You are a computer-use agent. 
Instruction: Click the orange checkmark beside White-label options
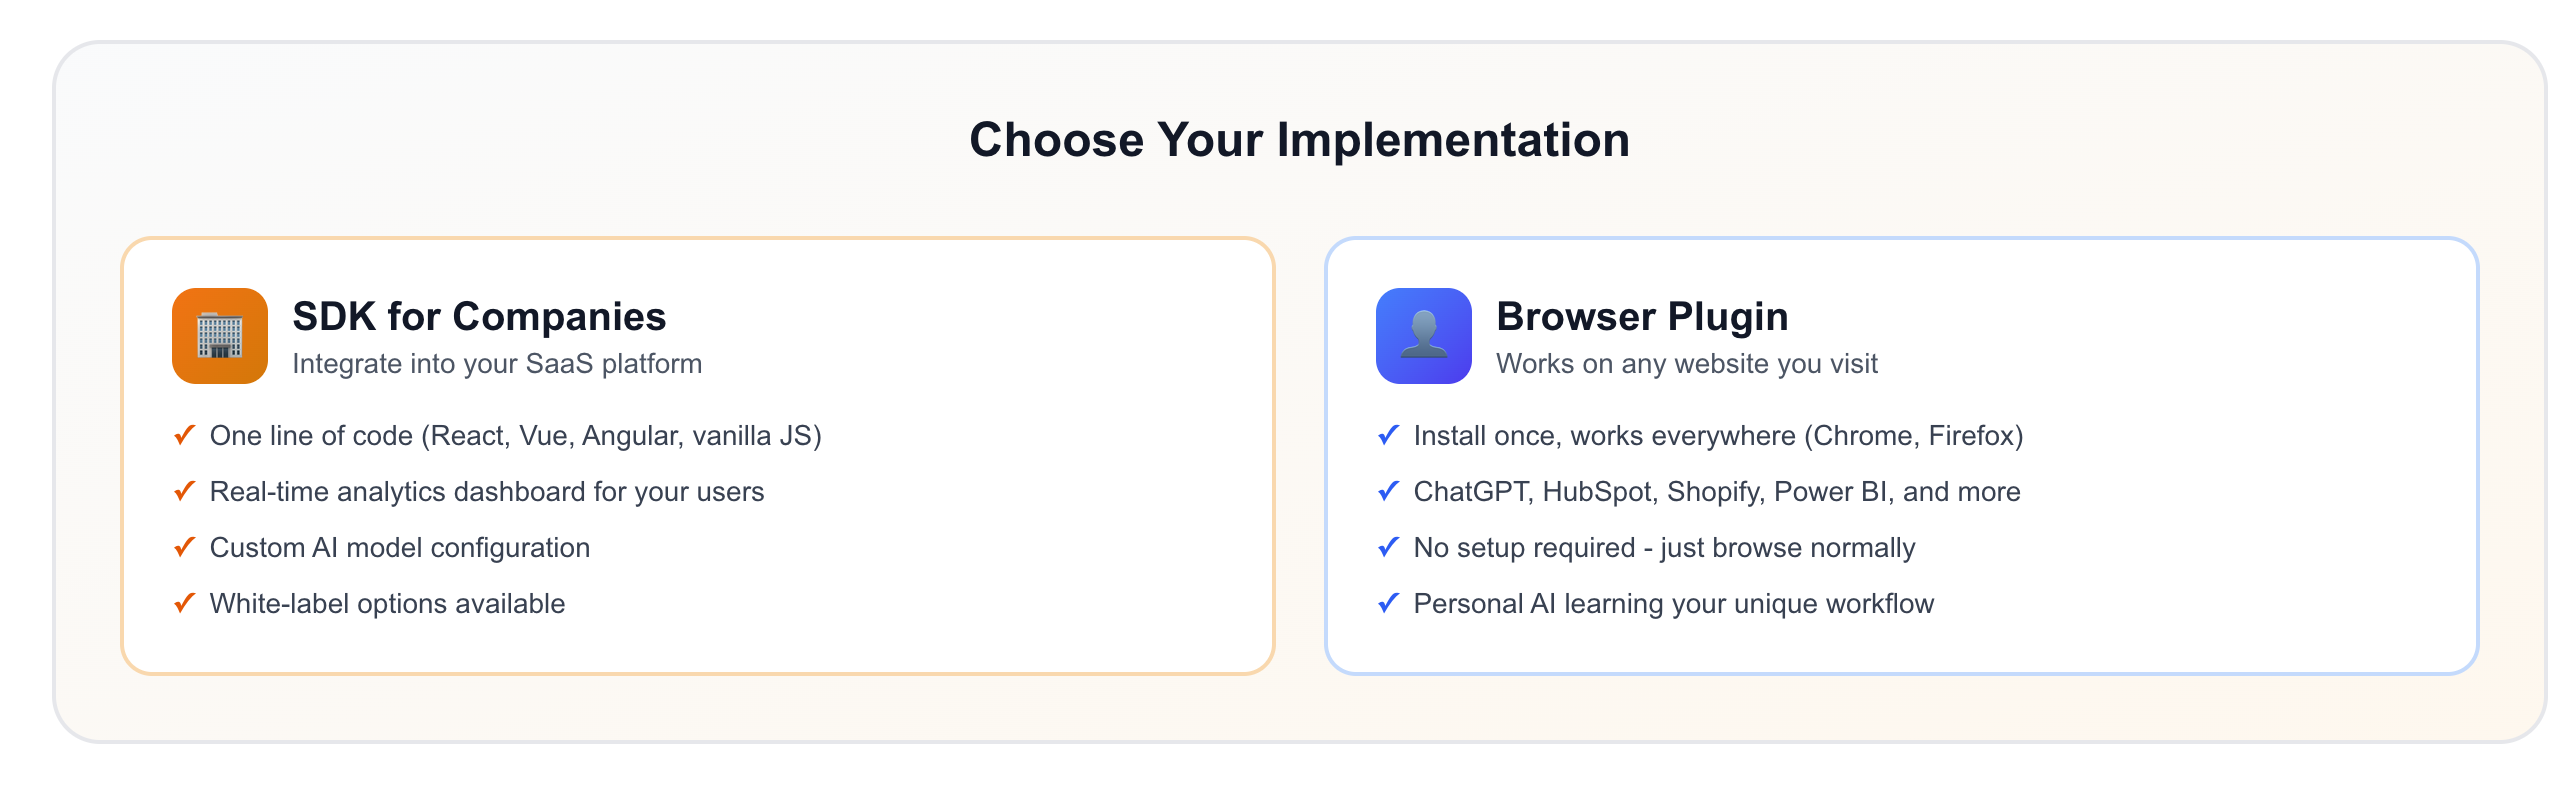(x=185, y=603)
